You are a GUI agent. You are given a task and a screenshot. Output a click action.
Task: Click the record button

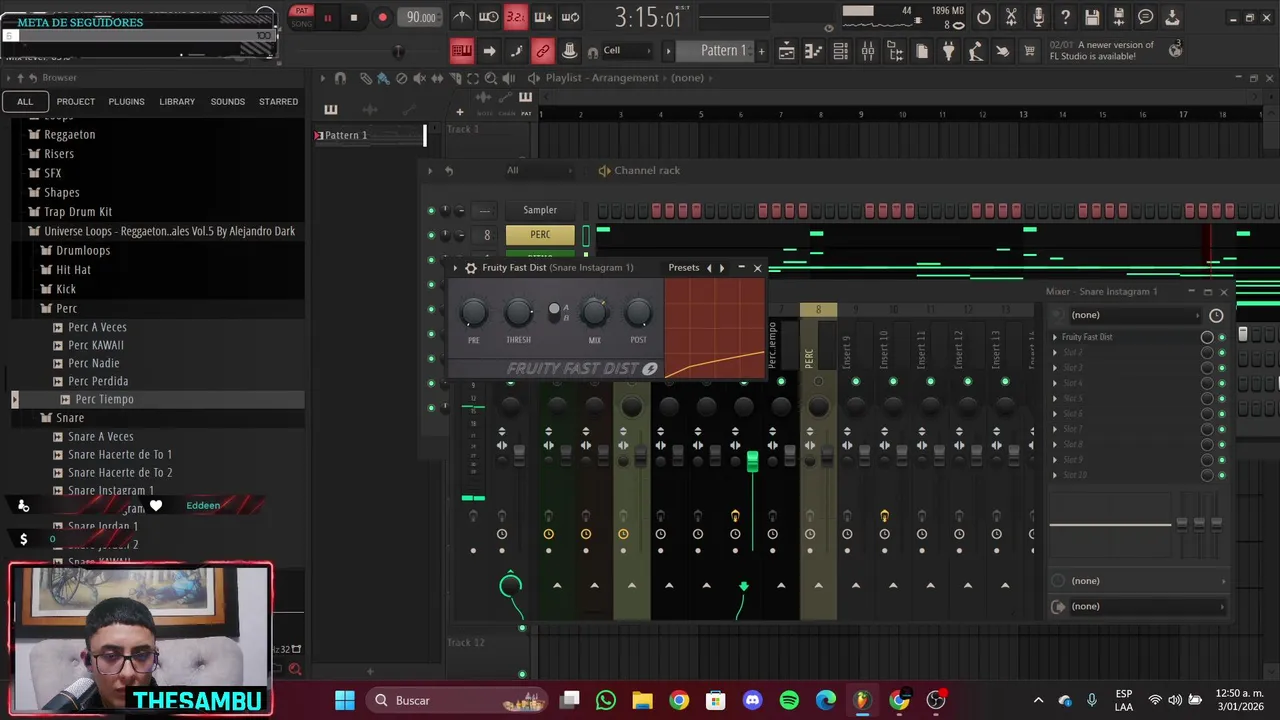382,17
